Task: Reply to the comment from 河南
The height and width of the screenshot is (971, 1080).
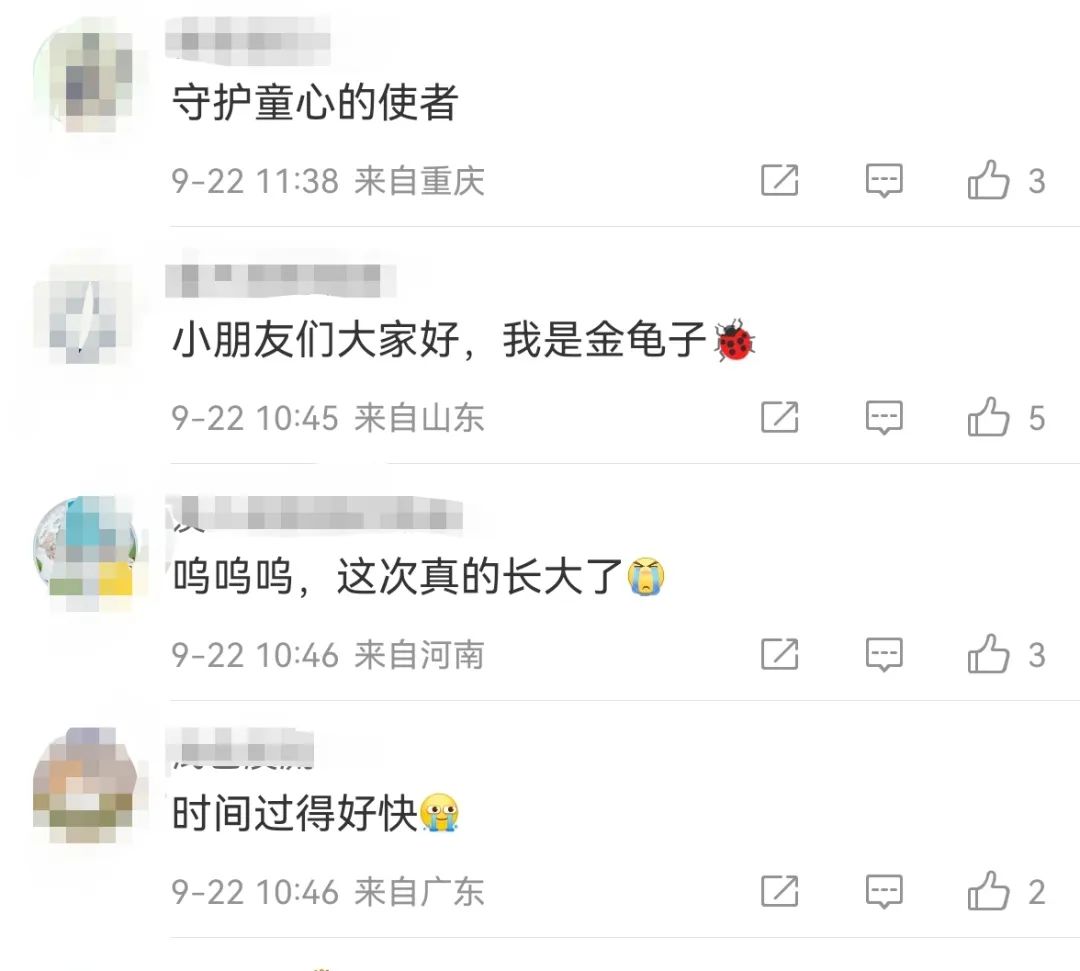Action: [884, 654]
